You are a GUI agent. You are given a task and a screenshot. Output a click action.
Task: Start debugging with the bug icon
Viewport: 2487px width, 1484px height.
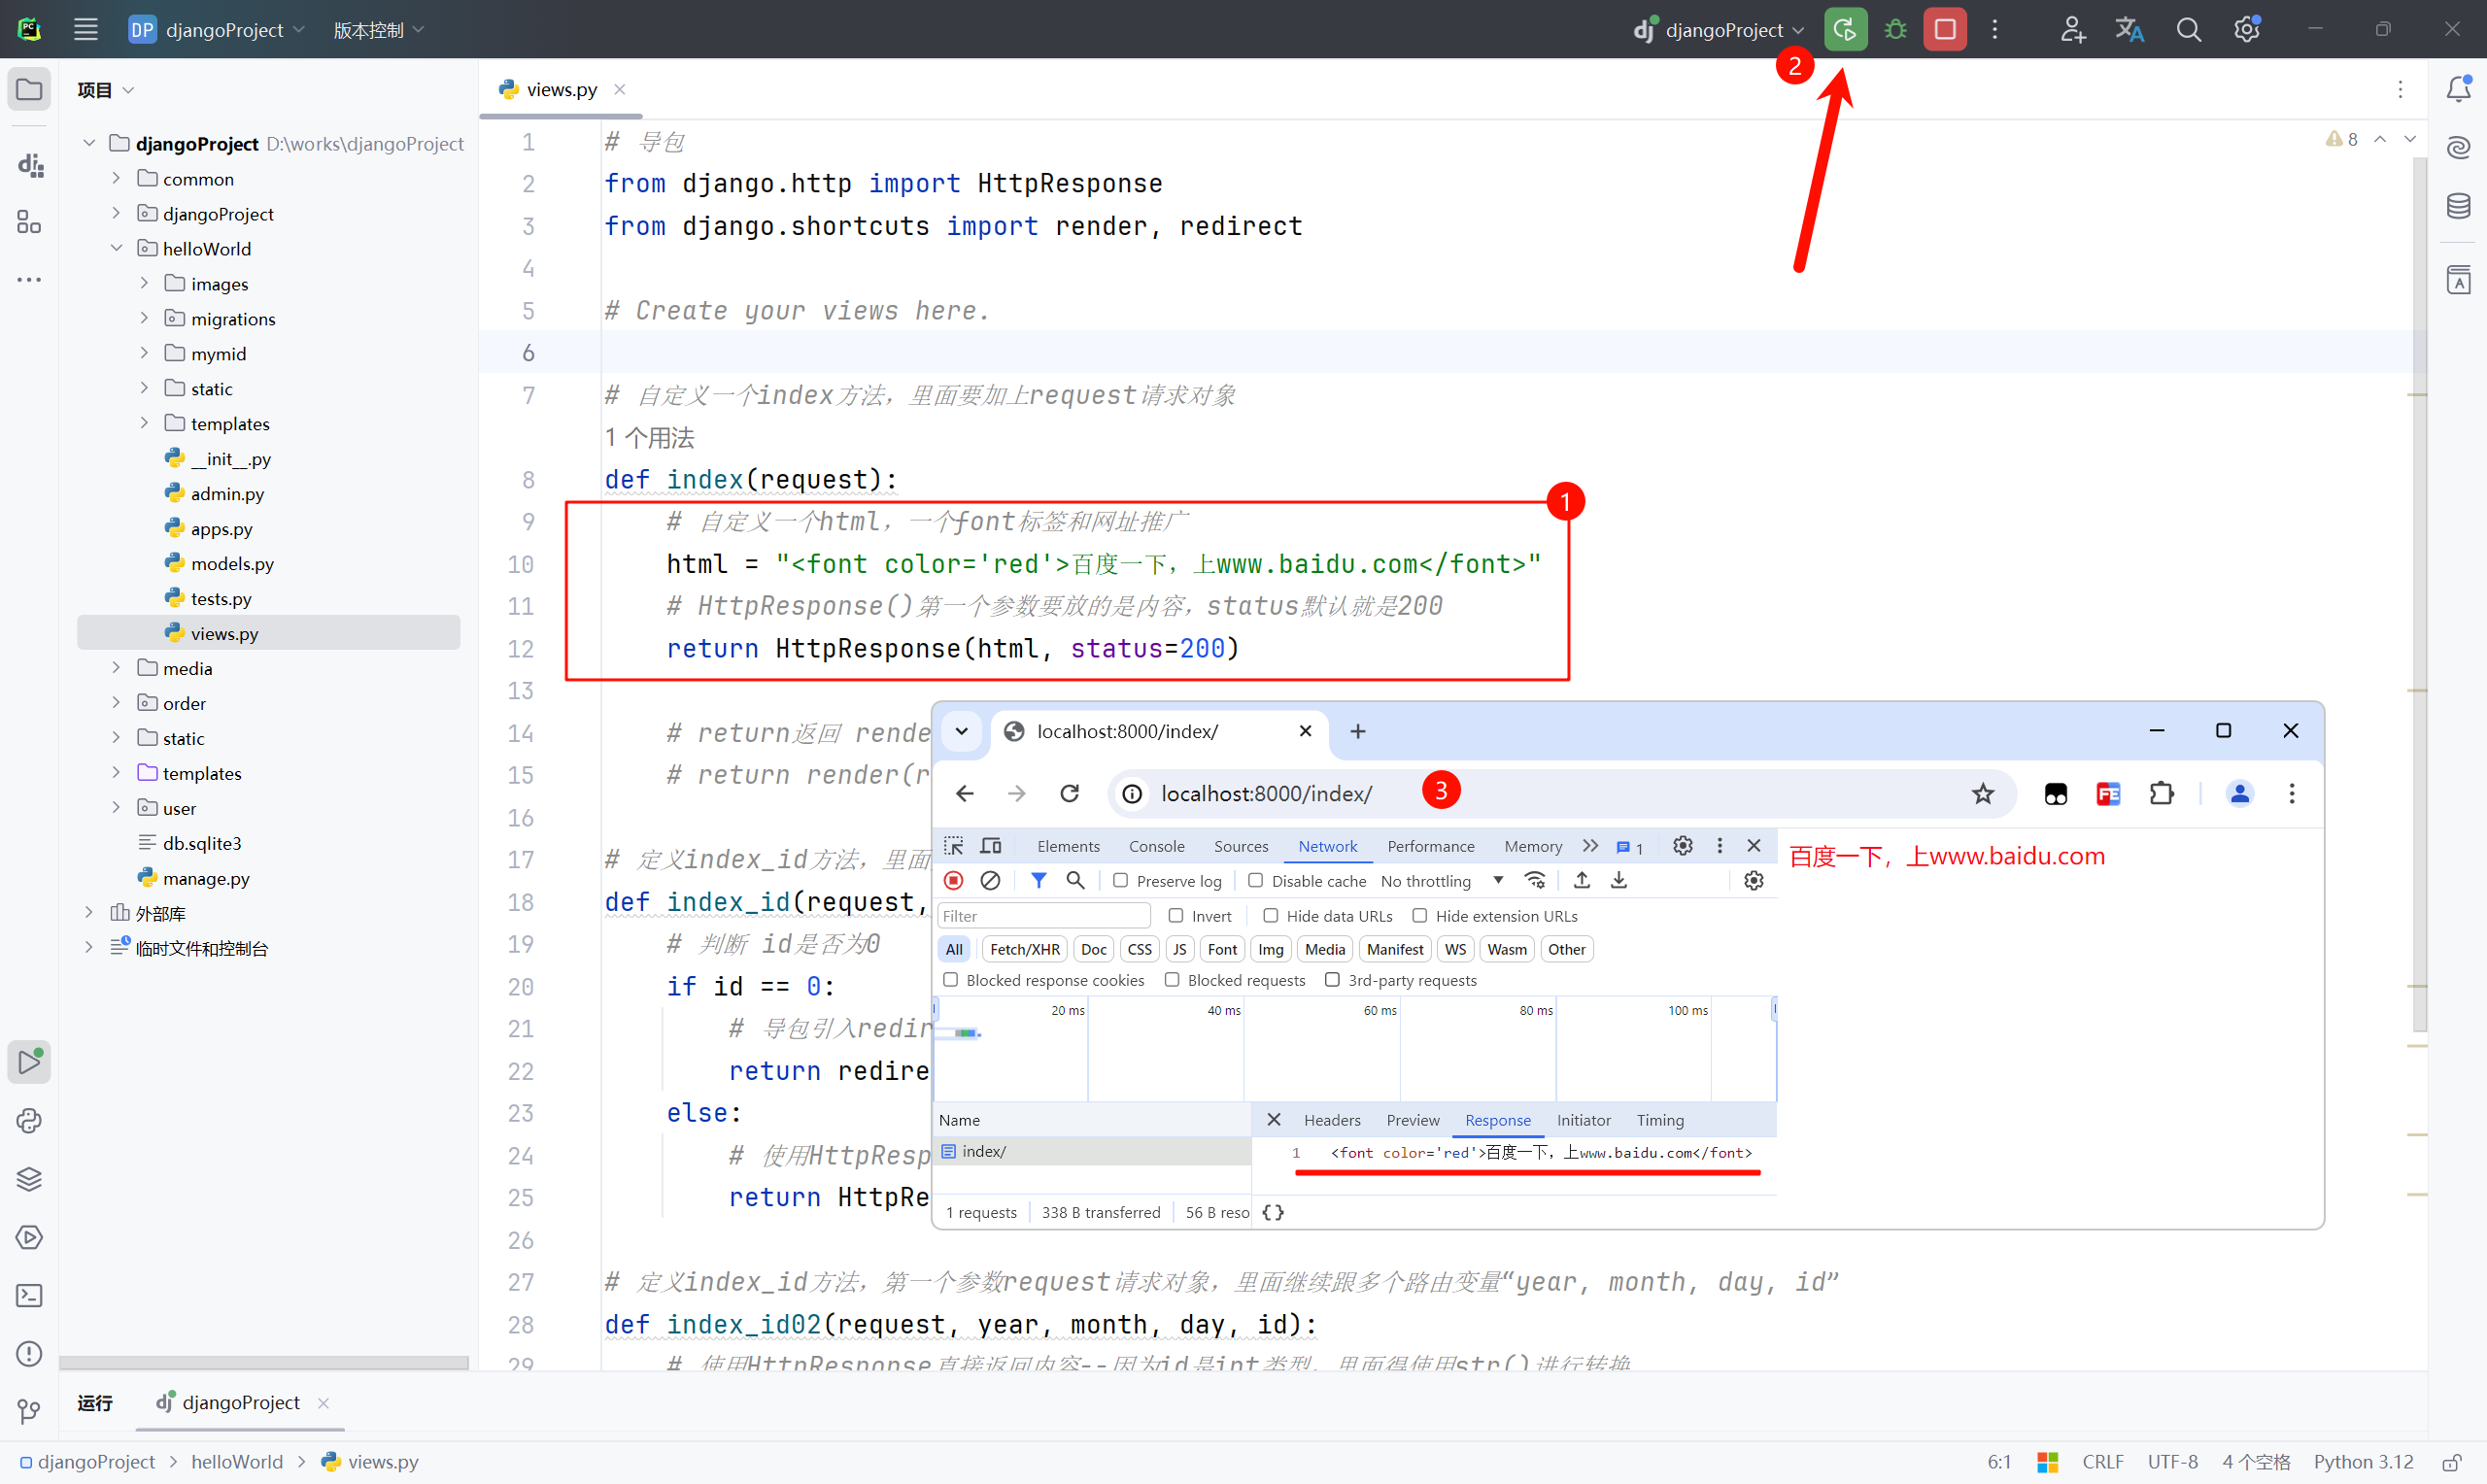coord(1895,29)
